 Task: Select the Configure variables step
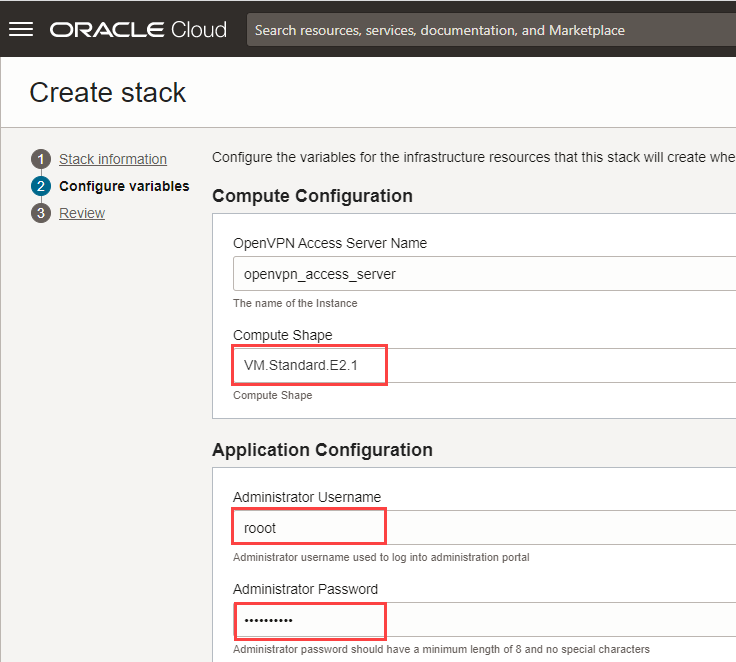[x=124, y=186]
